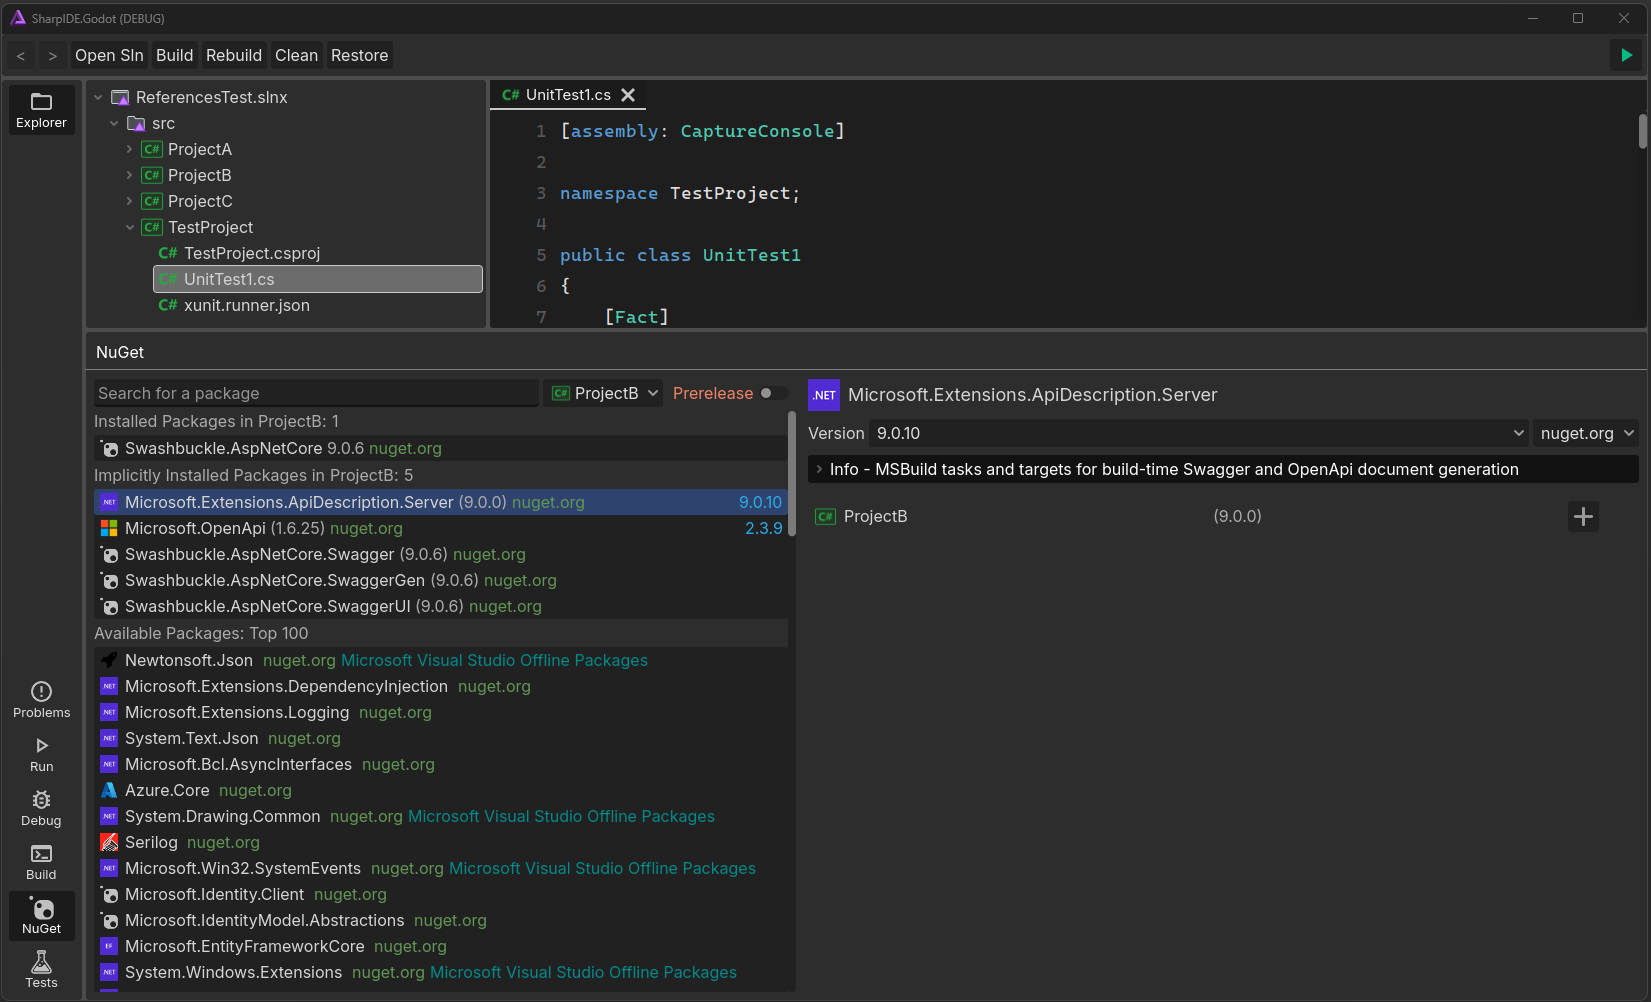
Task: Click the Serilog package icon
Action: click(109, 842)
